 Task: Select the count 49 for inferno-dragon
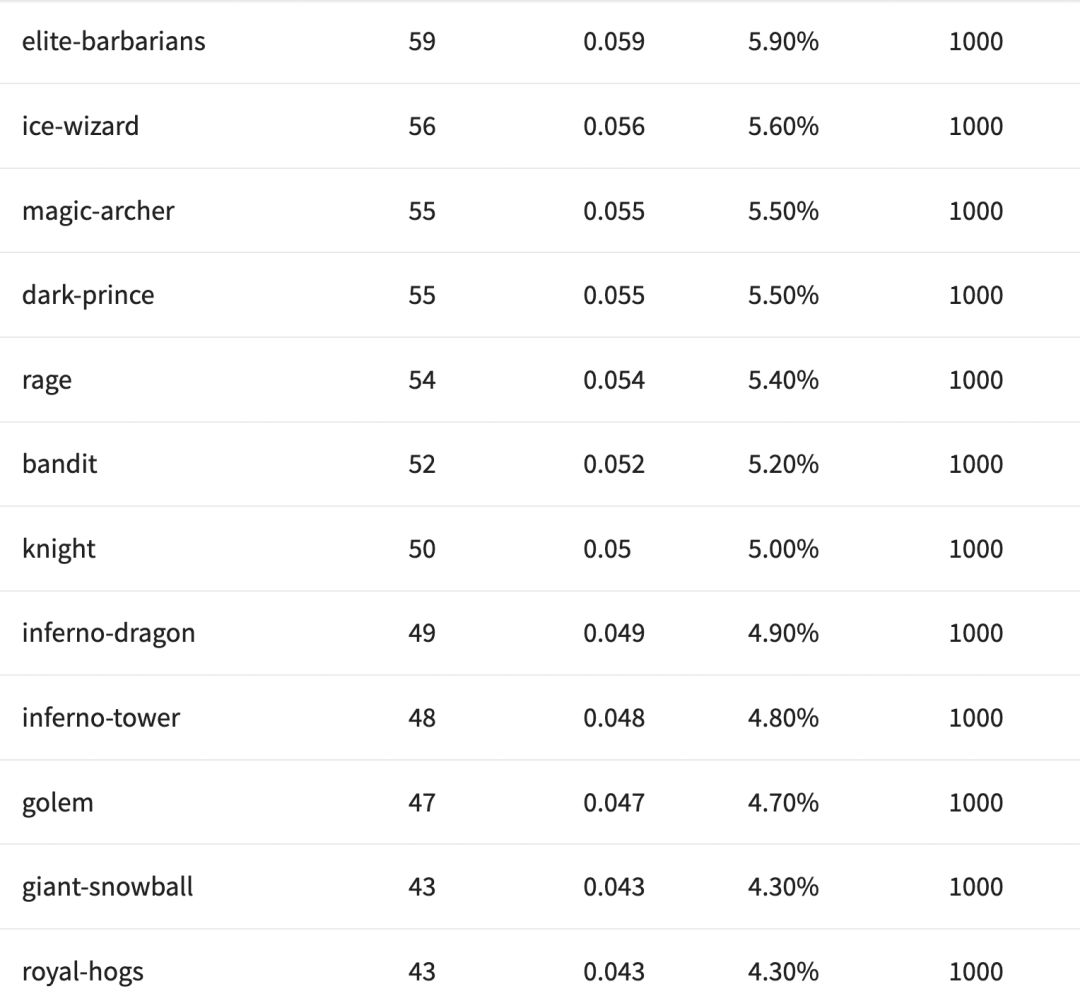(x=422, y=633)
